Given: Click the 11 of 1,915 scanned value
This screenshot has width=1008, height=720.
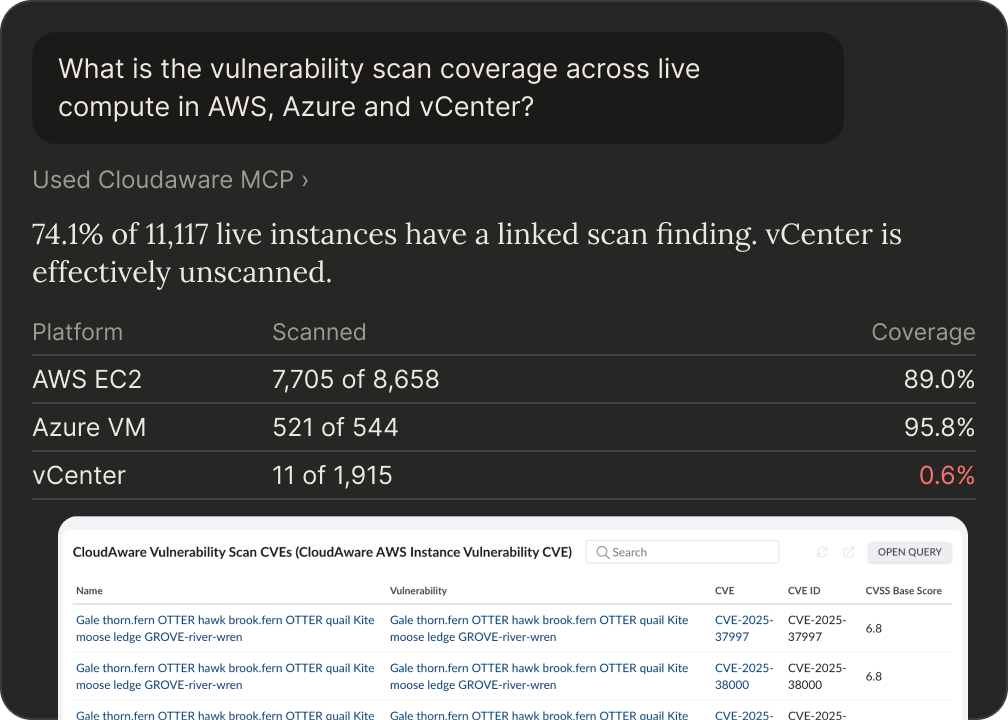Looking at the screenshot, I should 332,476.
